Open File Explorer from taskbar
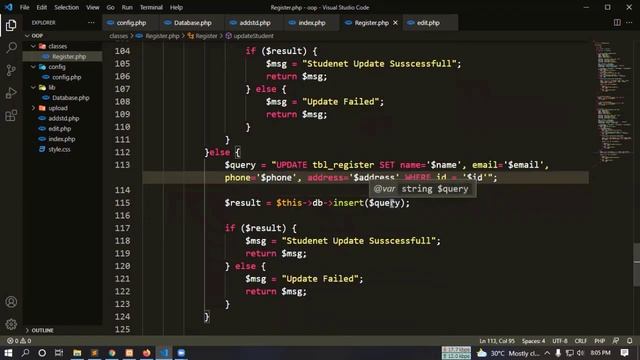 [x=77, y=353]
